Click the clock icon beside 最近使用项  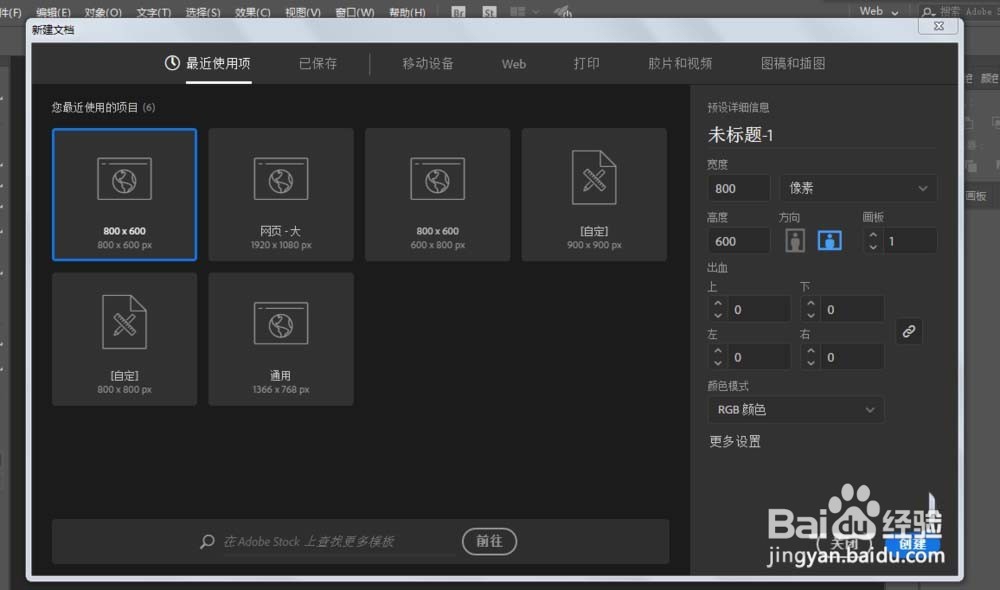click(172, 63)
